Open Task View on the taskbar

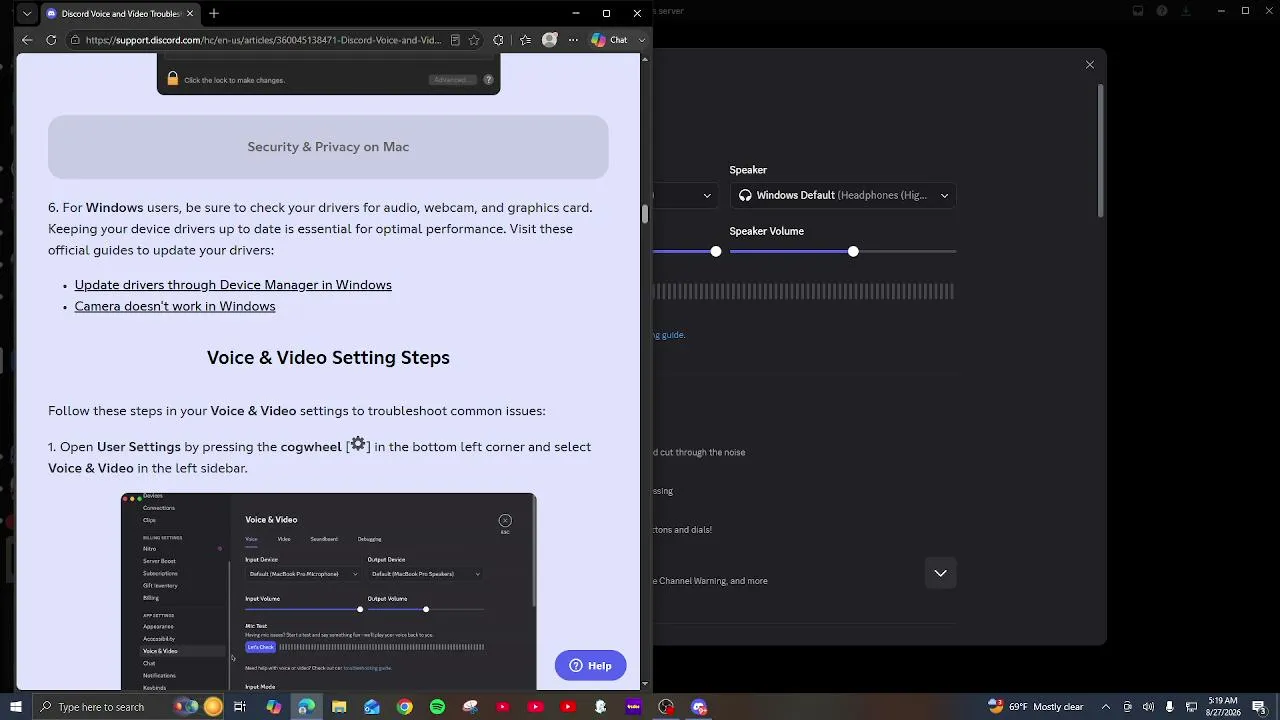240,707
